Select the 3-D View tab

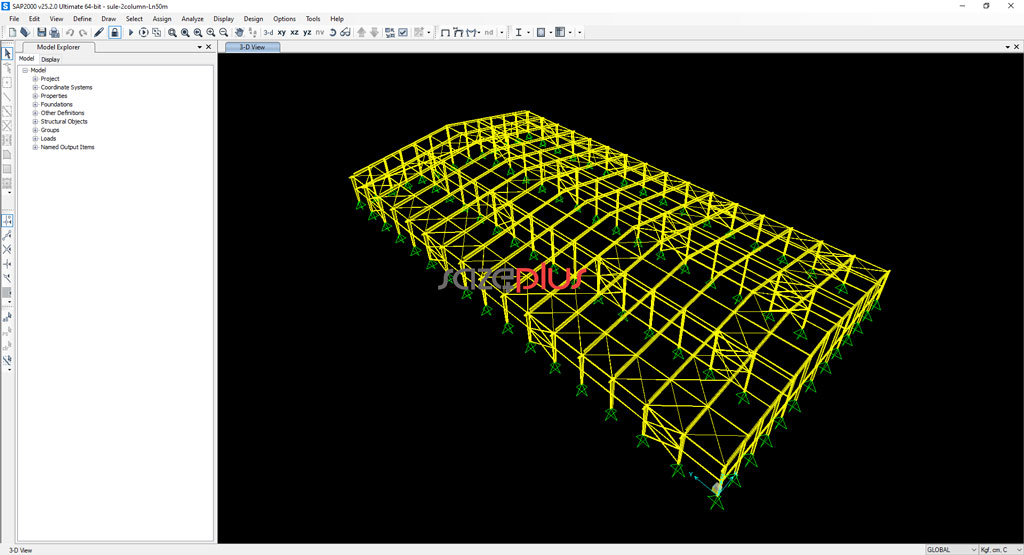coord(253,47)
